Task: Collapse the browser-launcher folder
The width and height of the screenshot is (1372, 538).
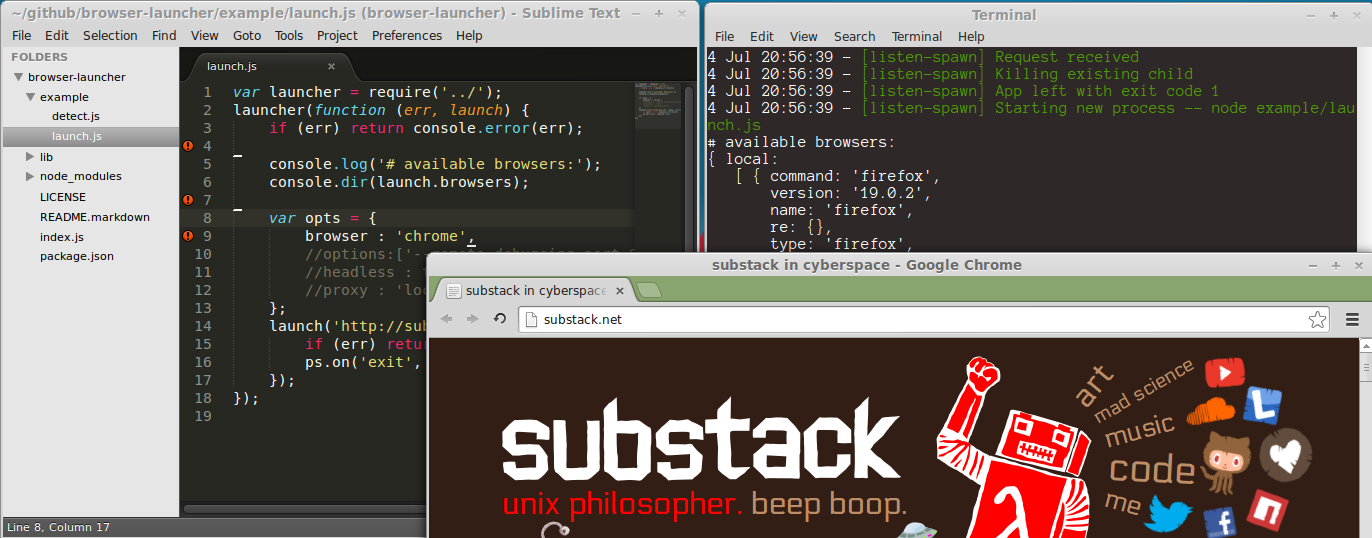Action: pyautogui.click(x=18, y=77)
